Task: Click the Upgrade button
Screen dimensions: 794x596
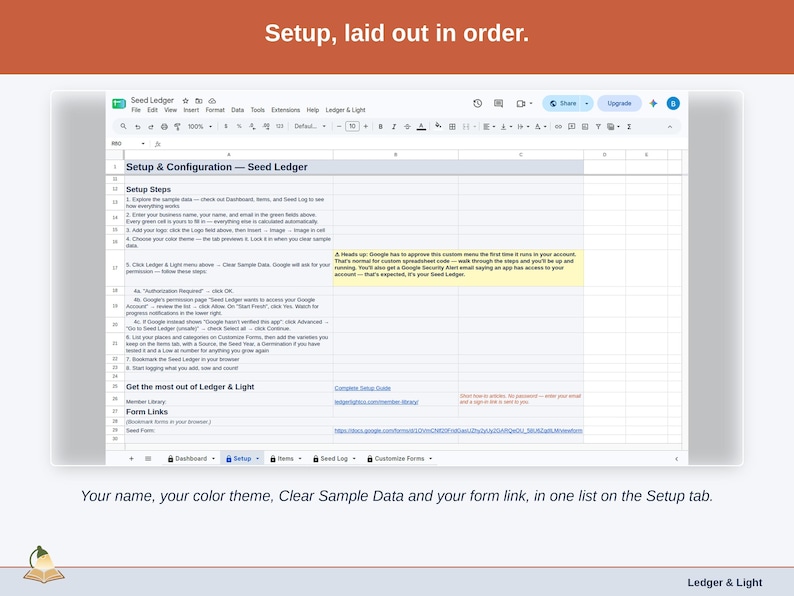Action: point(619,103)
